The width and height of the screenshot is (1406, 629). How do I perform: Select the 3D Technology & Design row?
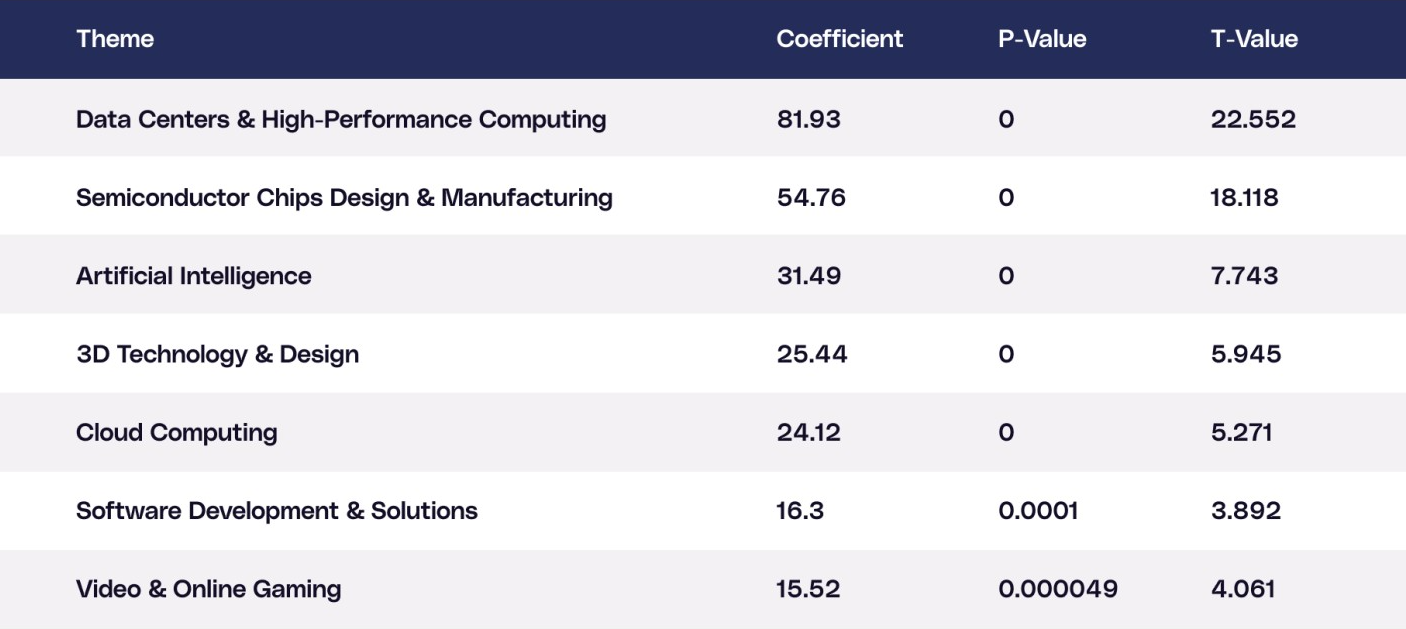click(x=217, y=354)
